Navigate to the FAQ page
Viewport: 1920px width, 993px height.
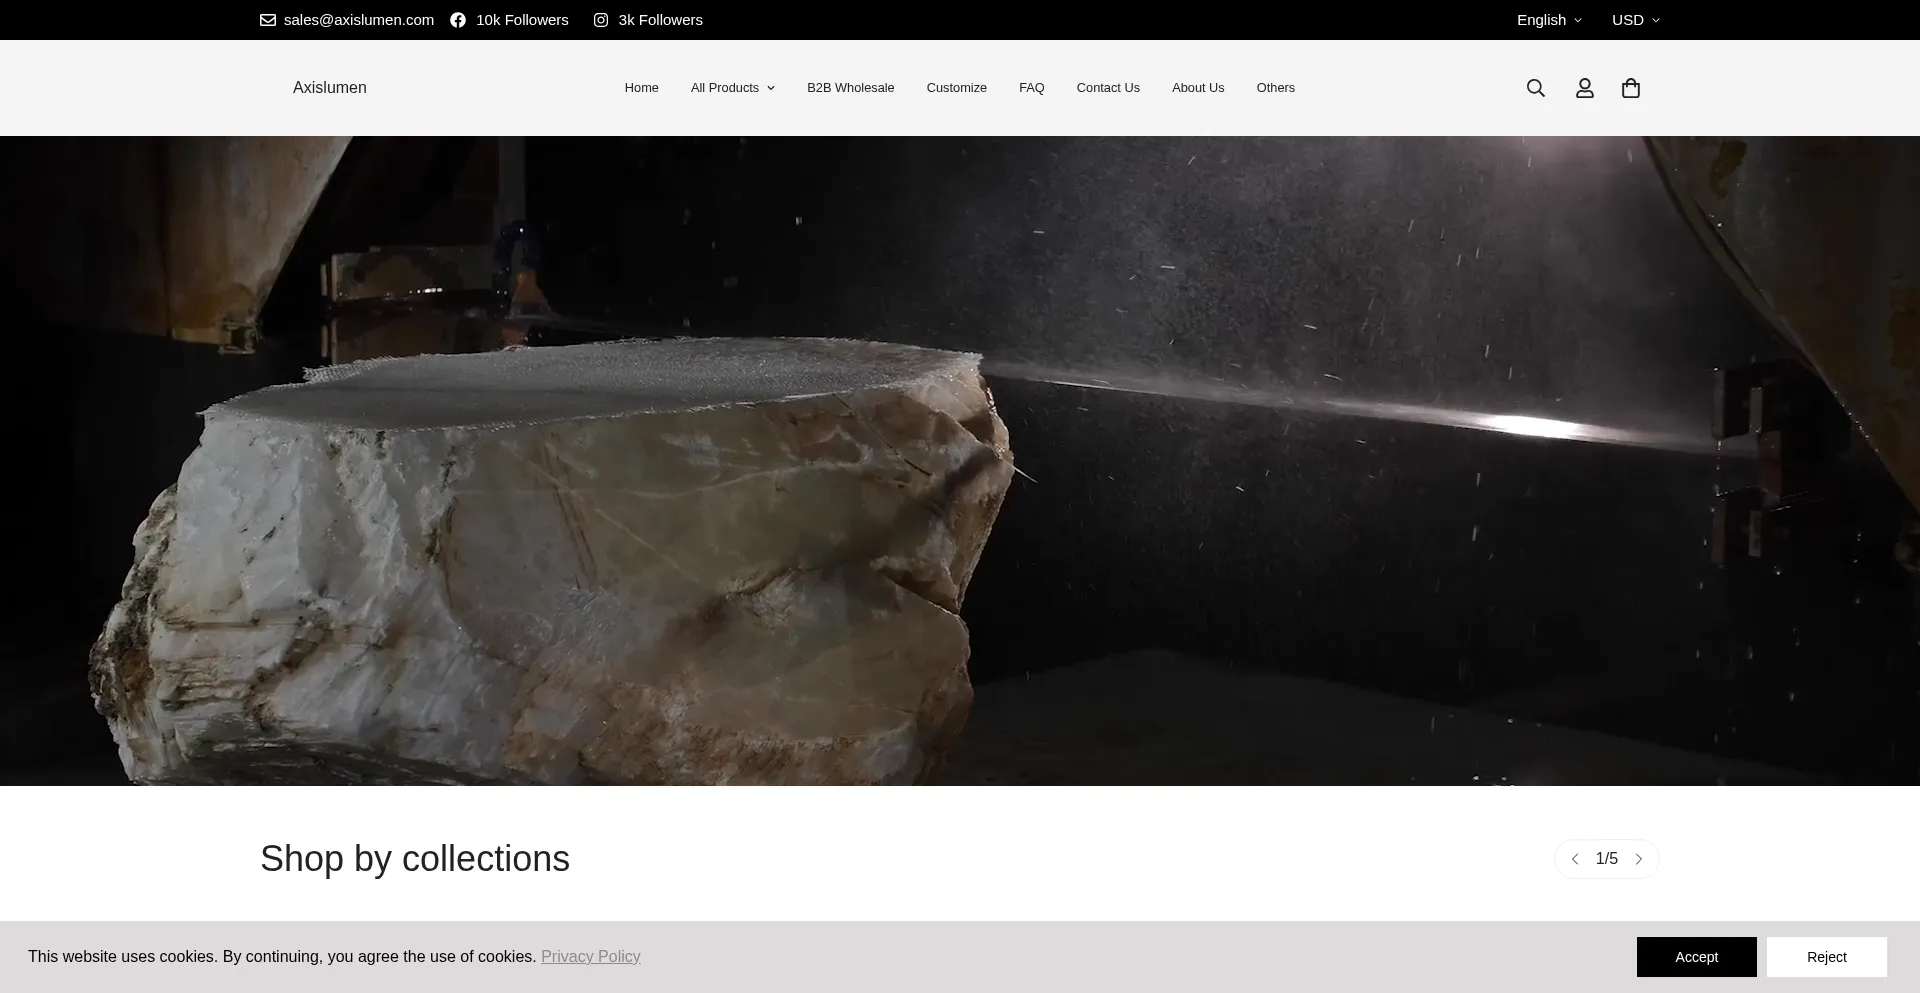point(1031,88)
